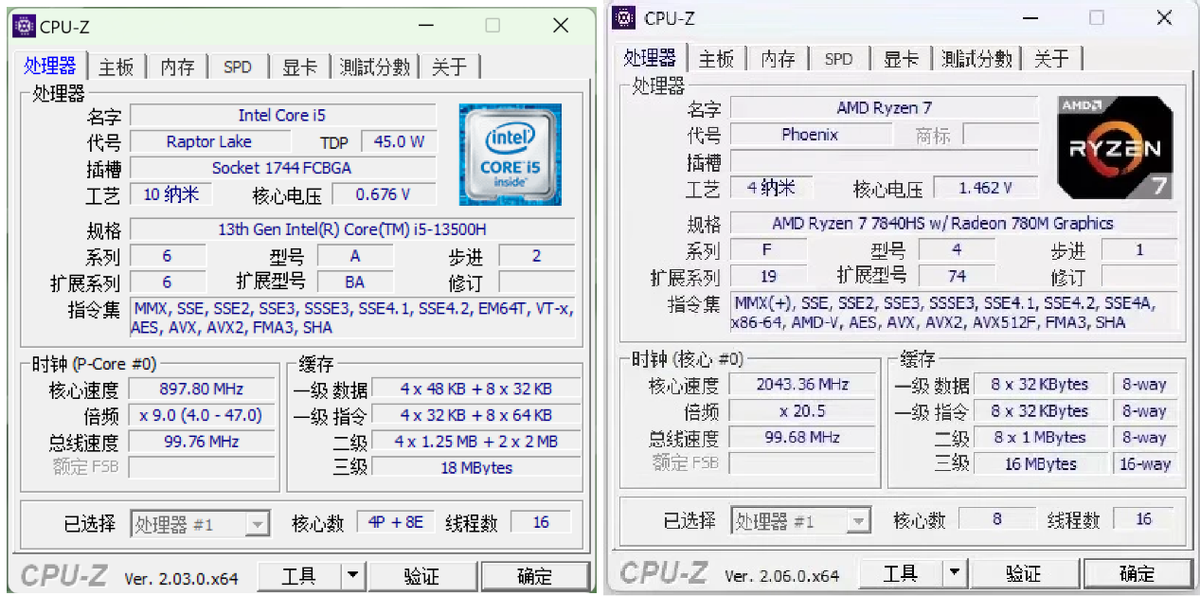This screenshot has height=600, width=1200.
Task: Select 处理器 tab in the right AMD window
Action: 650,57
